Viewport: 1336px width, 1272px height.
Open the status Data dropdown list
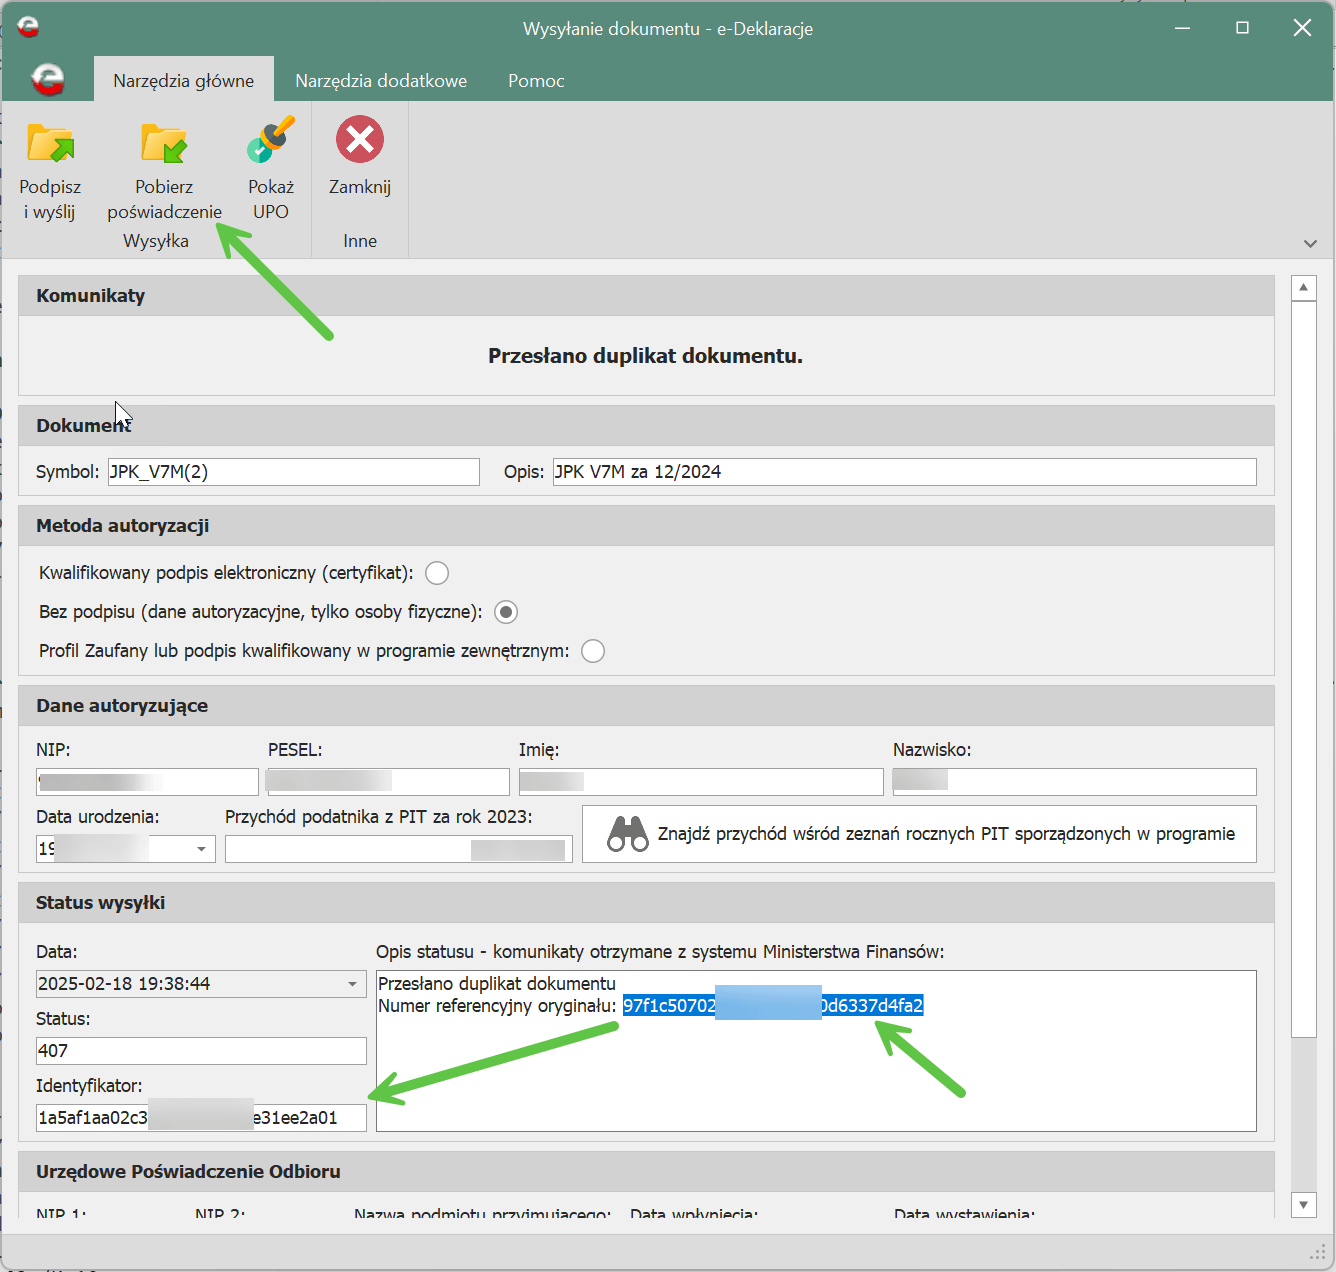[352, 984]
